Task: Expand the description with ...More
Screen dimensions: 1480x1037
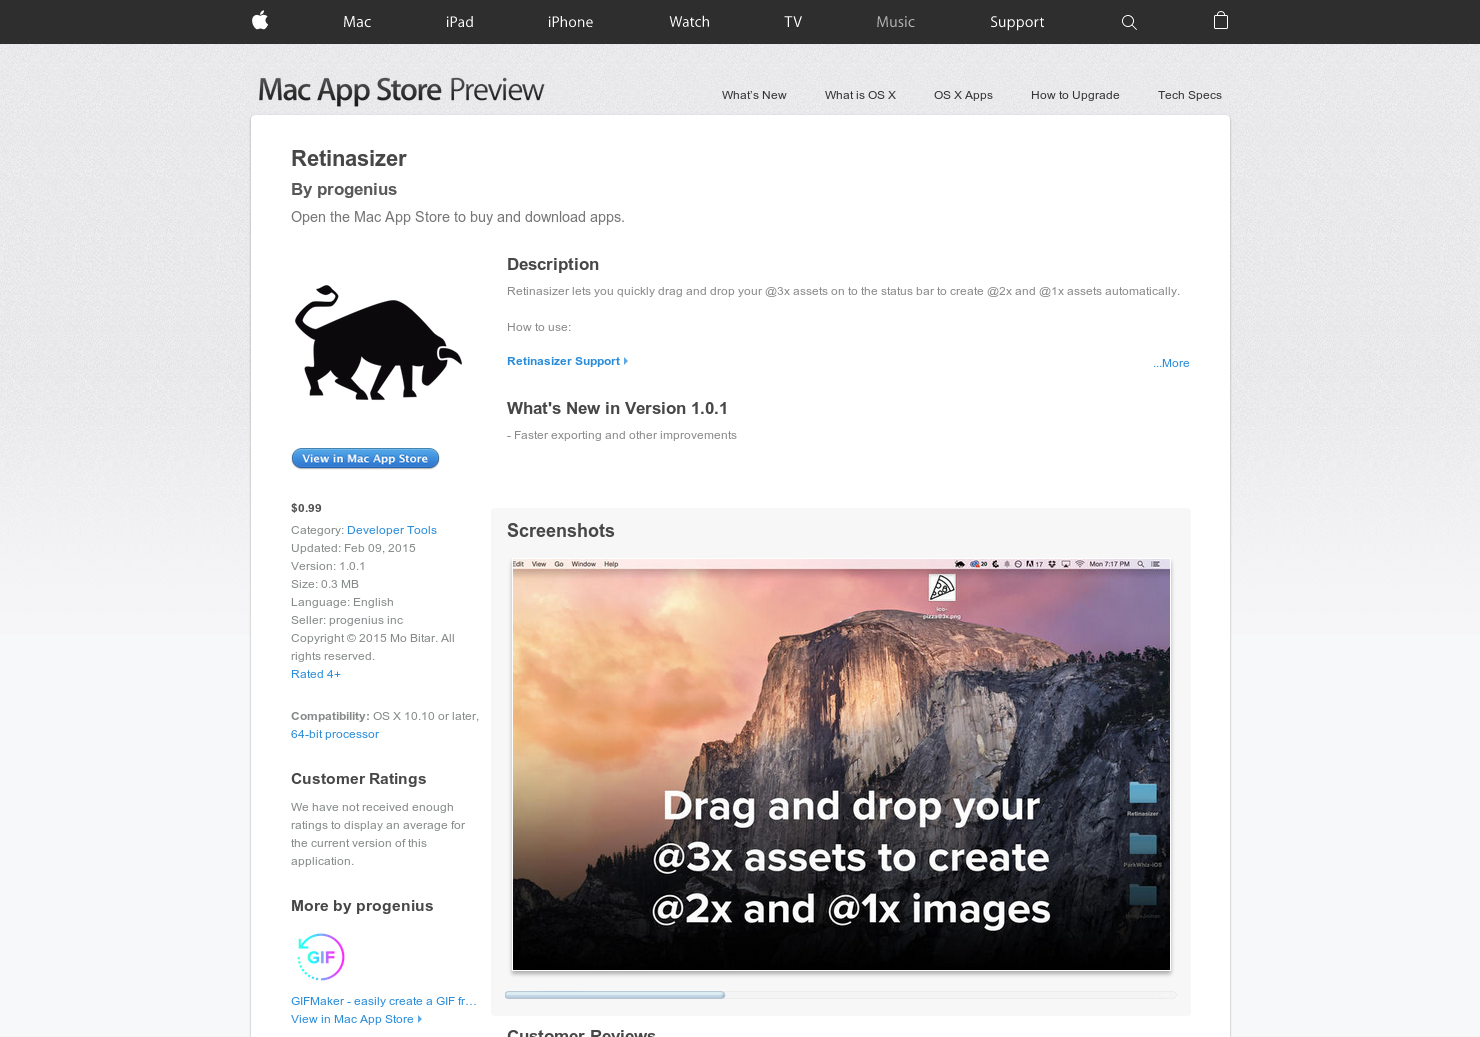Action: [x=1171, y=363]
